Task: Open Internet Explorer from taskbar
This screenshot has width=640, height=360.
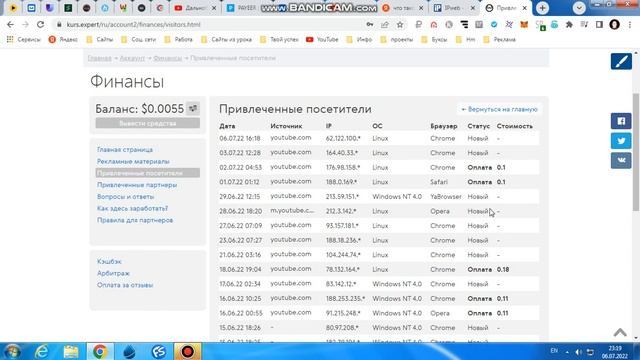Action: 42,351
